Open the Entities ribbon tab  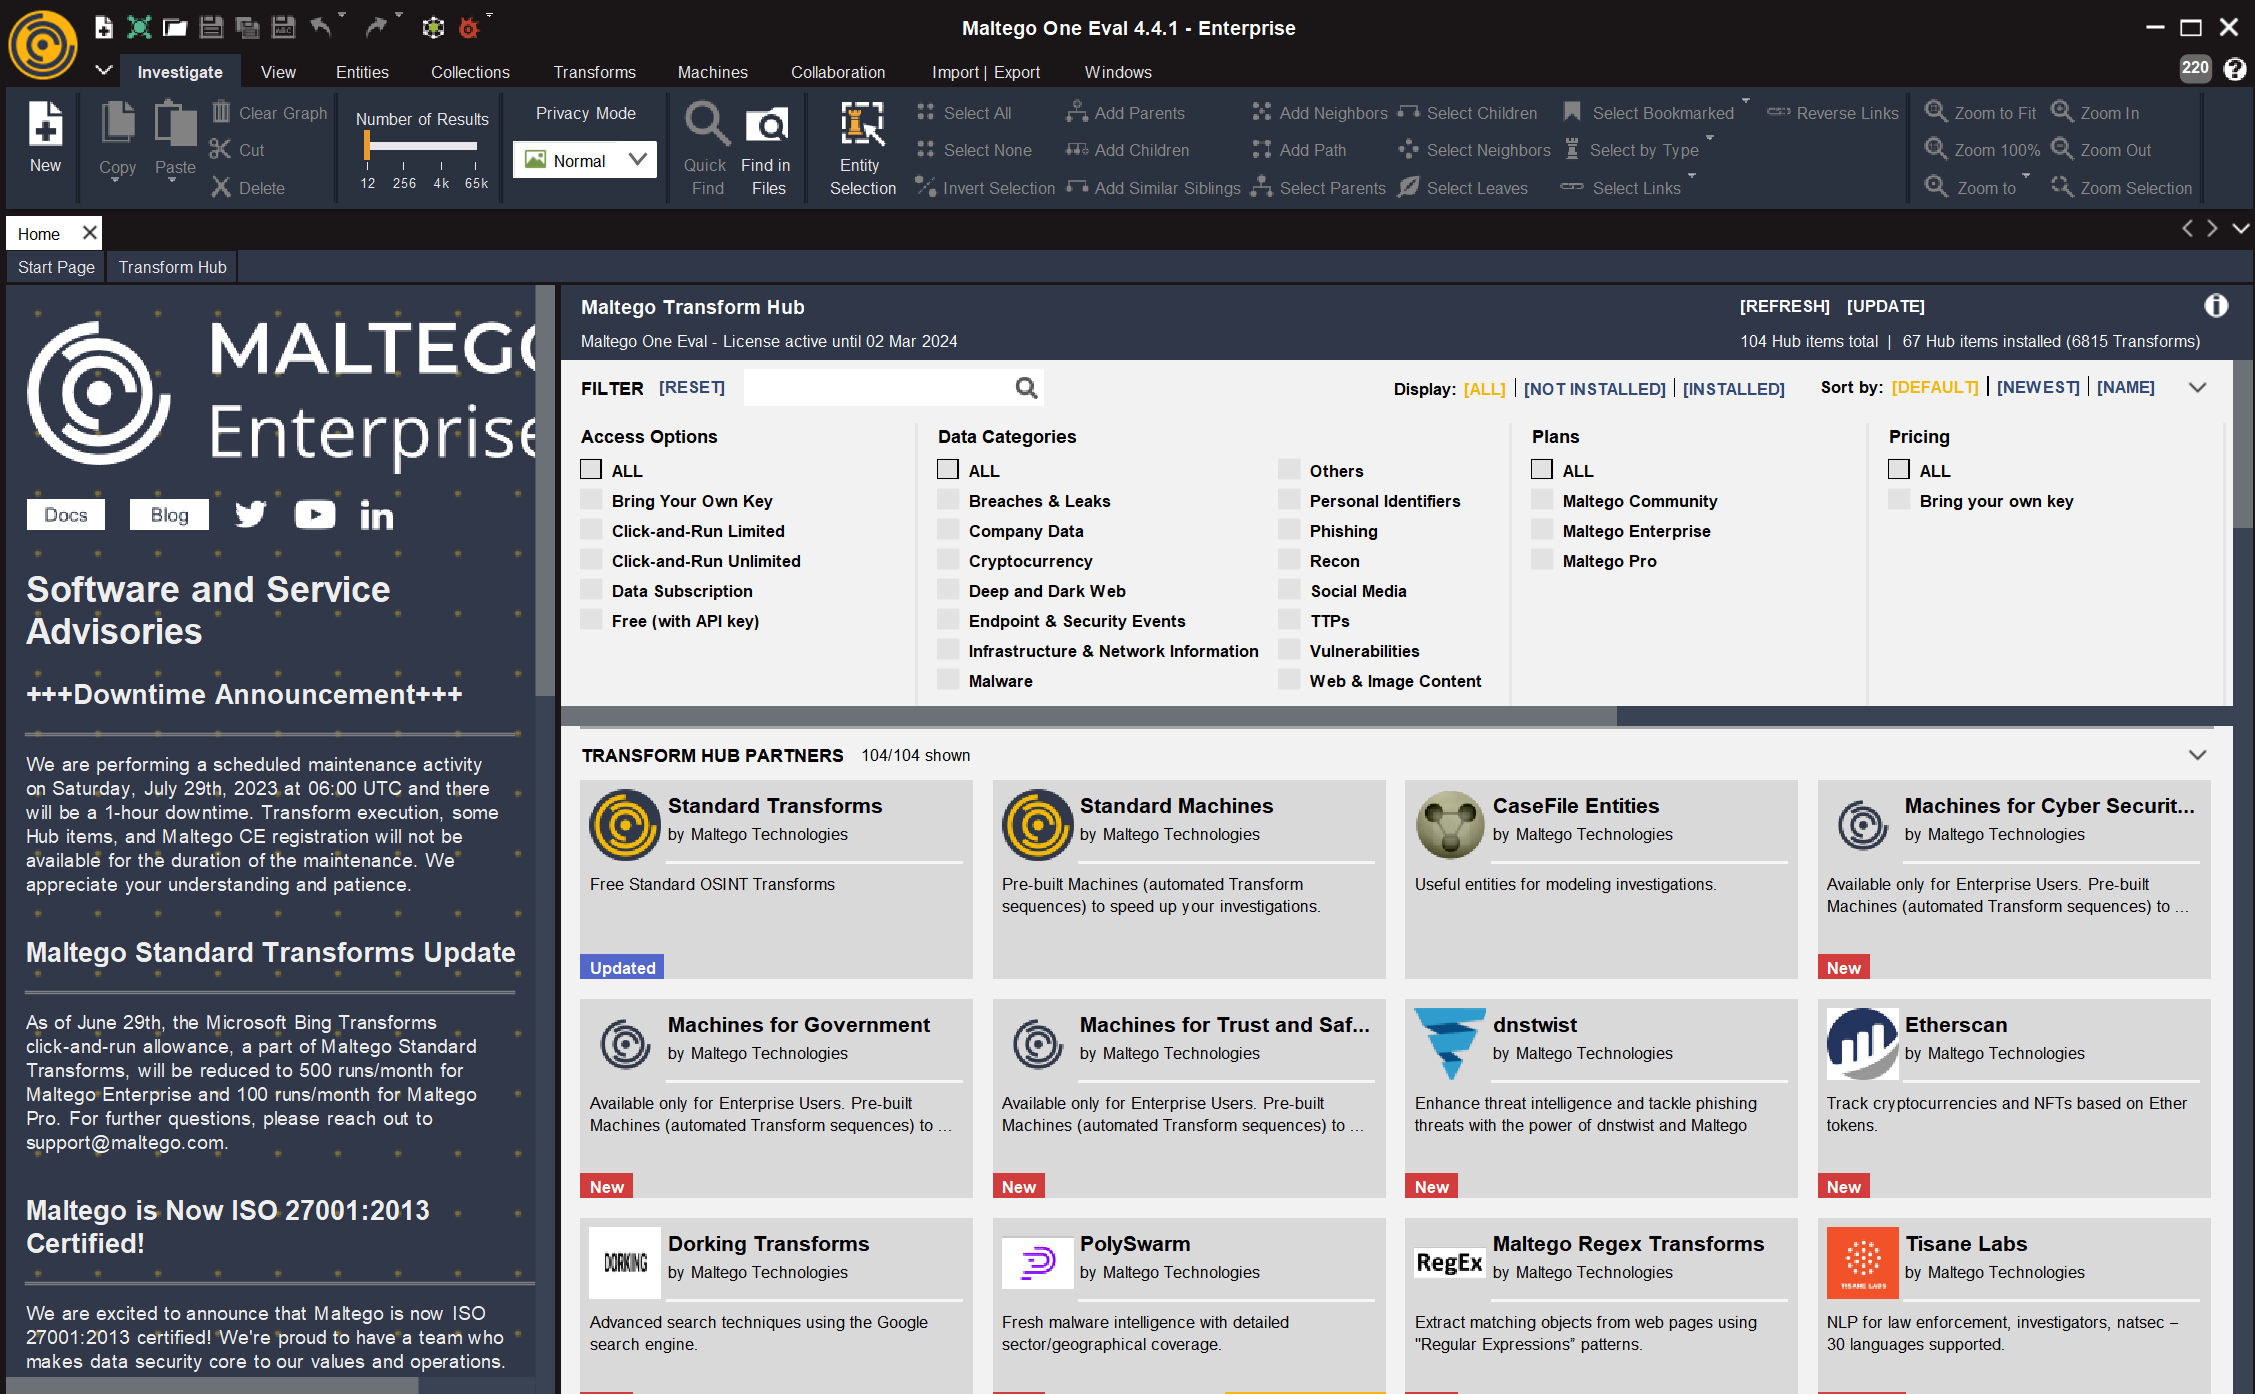pos(362,72)
